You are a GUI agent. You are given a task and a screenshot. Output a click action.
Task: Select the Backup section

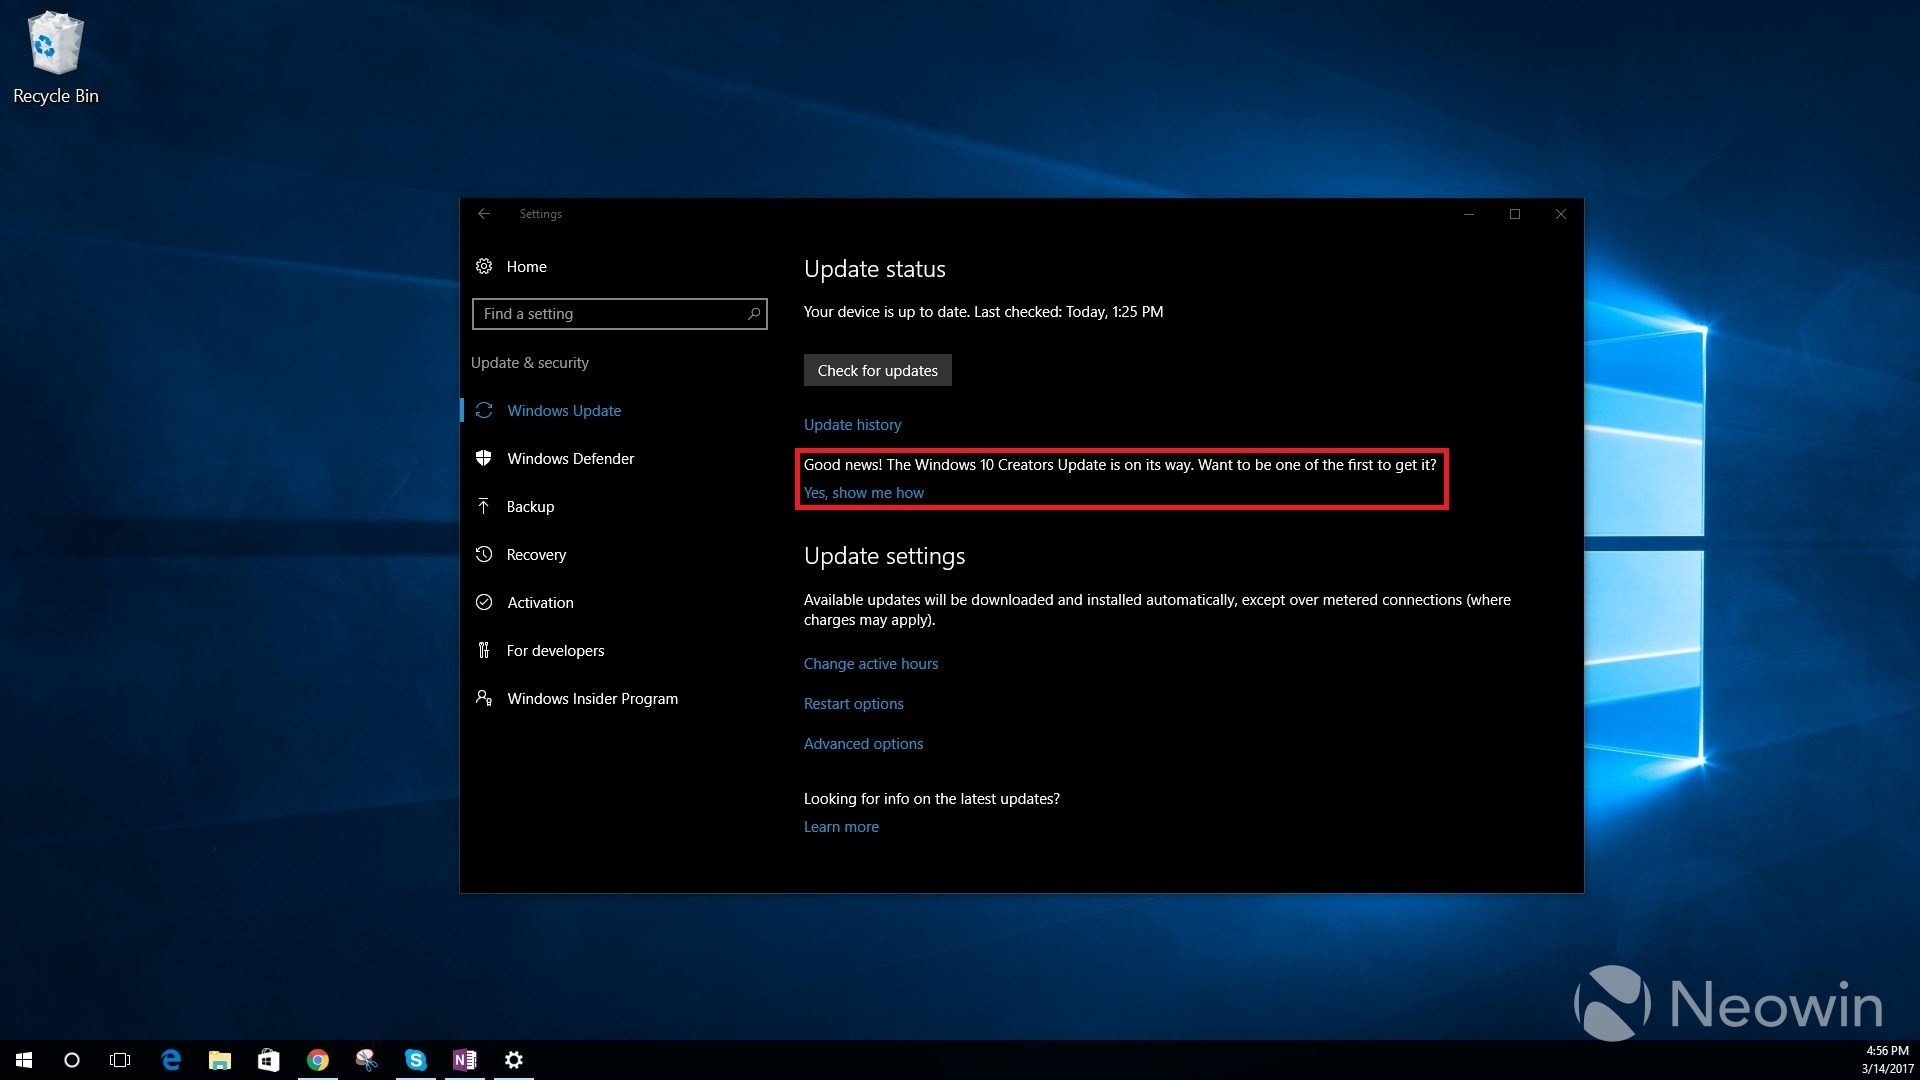[530, 507]
